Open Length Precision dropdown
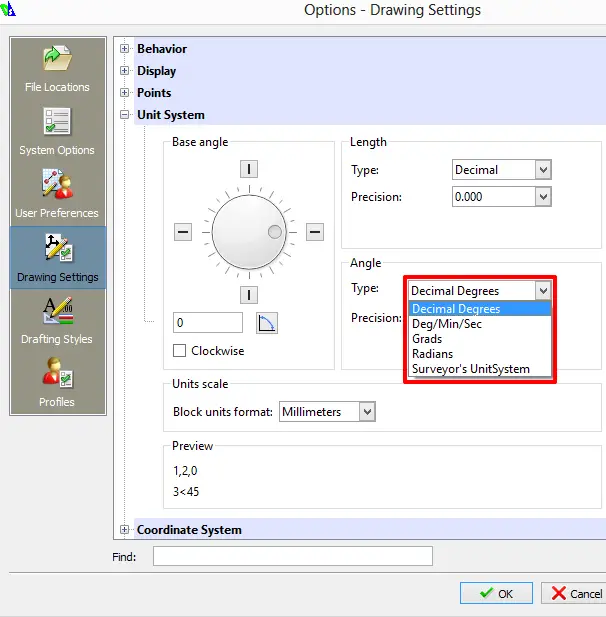 [502, 196]
